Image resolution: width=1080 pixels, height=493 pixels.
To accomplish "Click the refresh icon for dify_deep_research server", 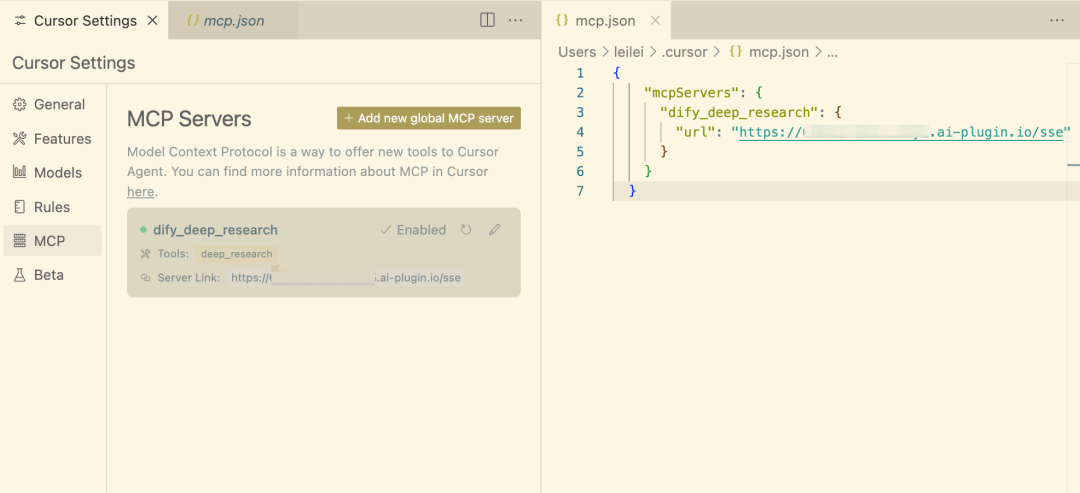I will [466, 230].
